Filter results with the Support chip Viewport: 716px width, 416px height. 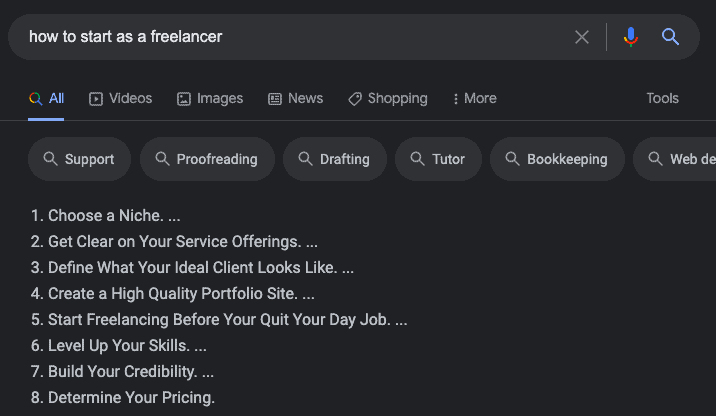coord(79,159)
